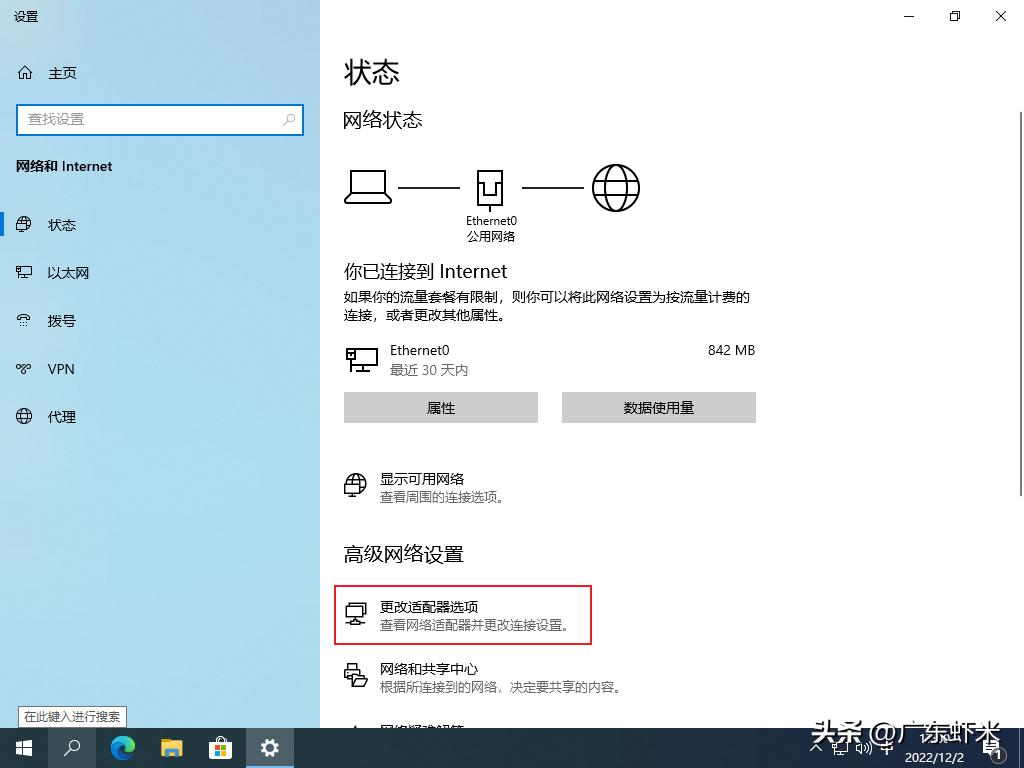The image size is (1024, 768).
Task: Switch to 状态 in the sidebar menu
Action: tap(62, 225)
